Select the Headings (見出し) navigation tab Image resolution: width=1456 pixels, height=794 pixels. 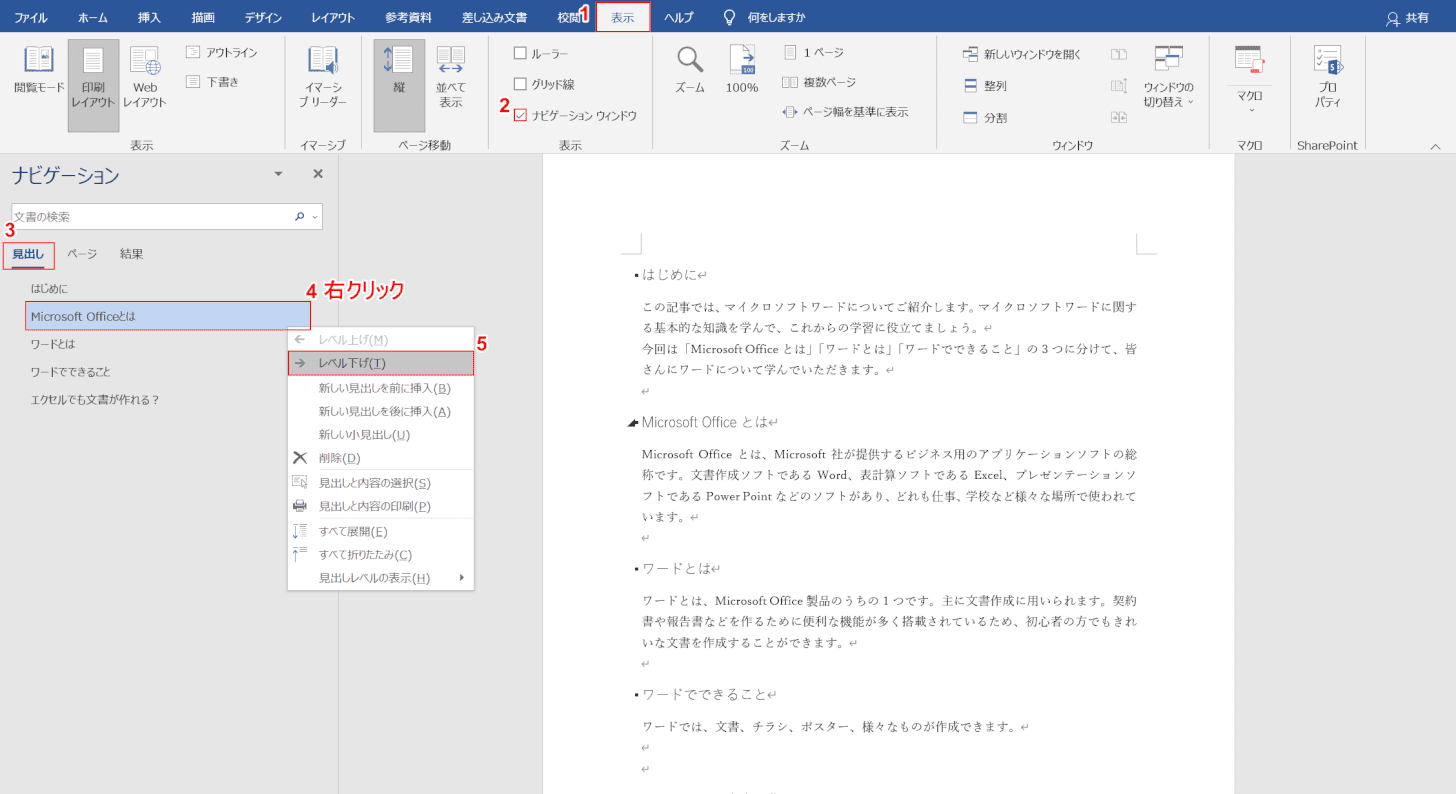(x=28, y=255)
